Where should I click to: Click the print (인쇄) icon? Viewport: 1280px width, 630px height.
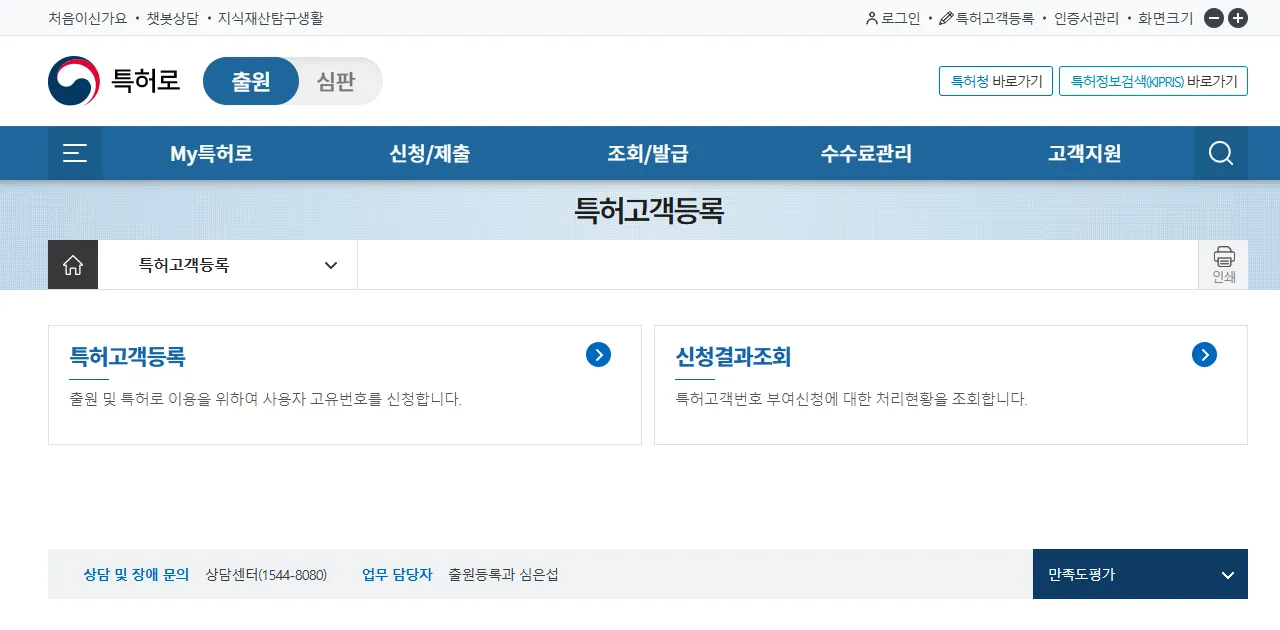pyautogui.click(x=1223, y=265)
